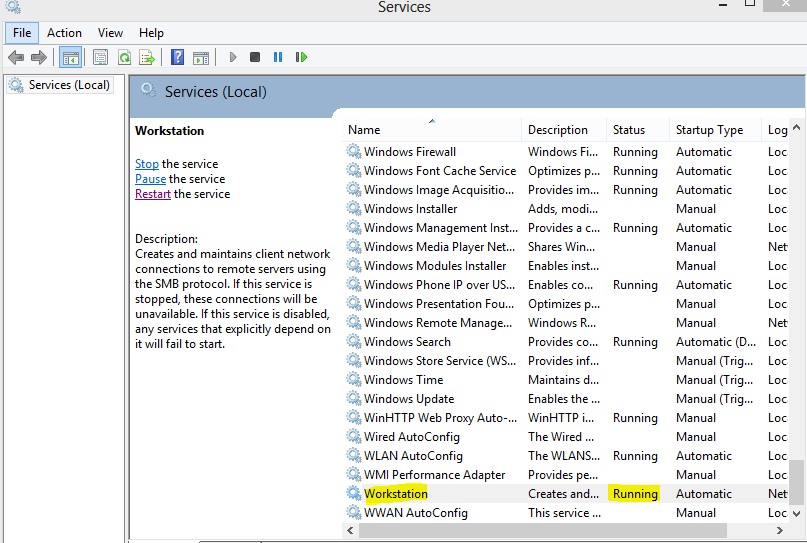
Task: Click Automatic (D... startup type of Windows Search
Action: pyautogui.click(x=715, y=341)
